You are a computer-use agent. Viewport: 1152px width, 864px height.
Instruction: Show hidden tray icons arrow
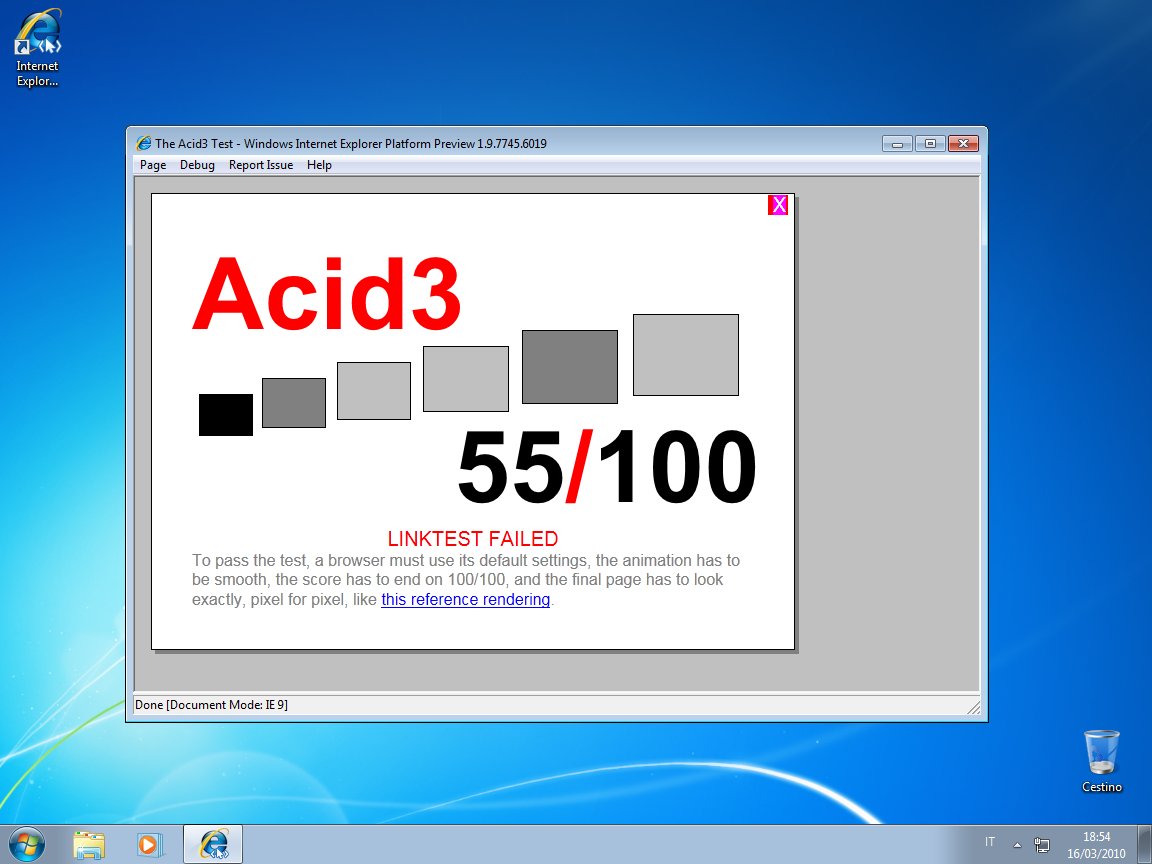(1017, 845)
